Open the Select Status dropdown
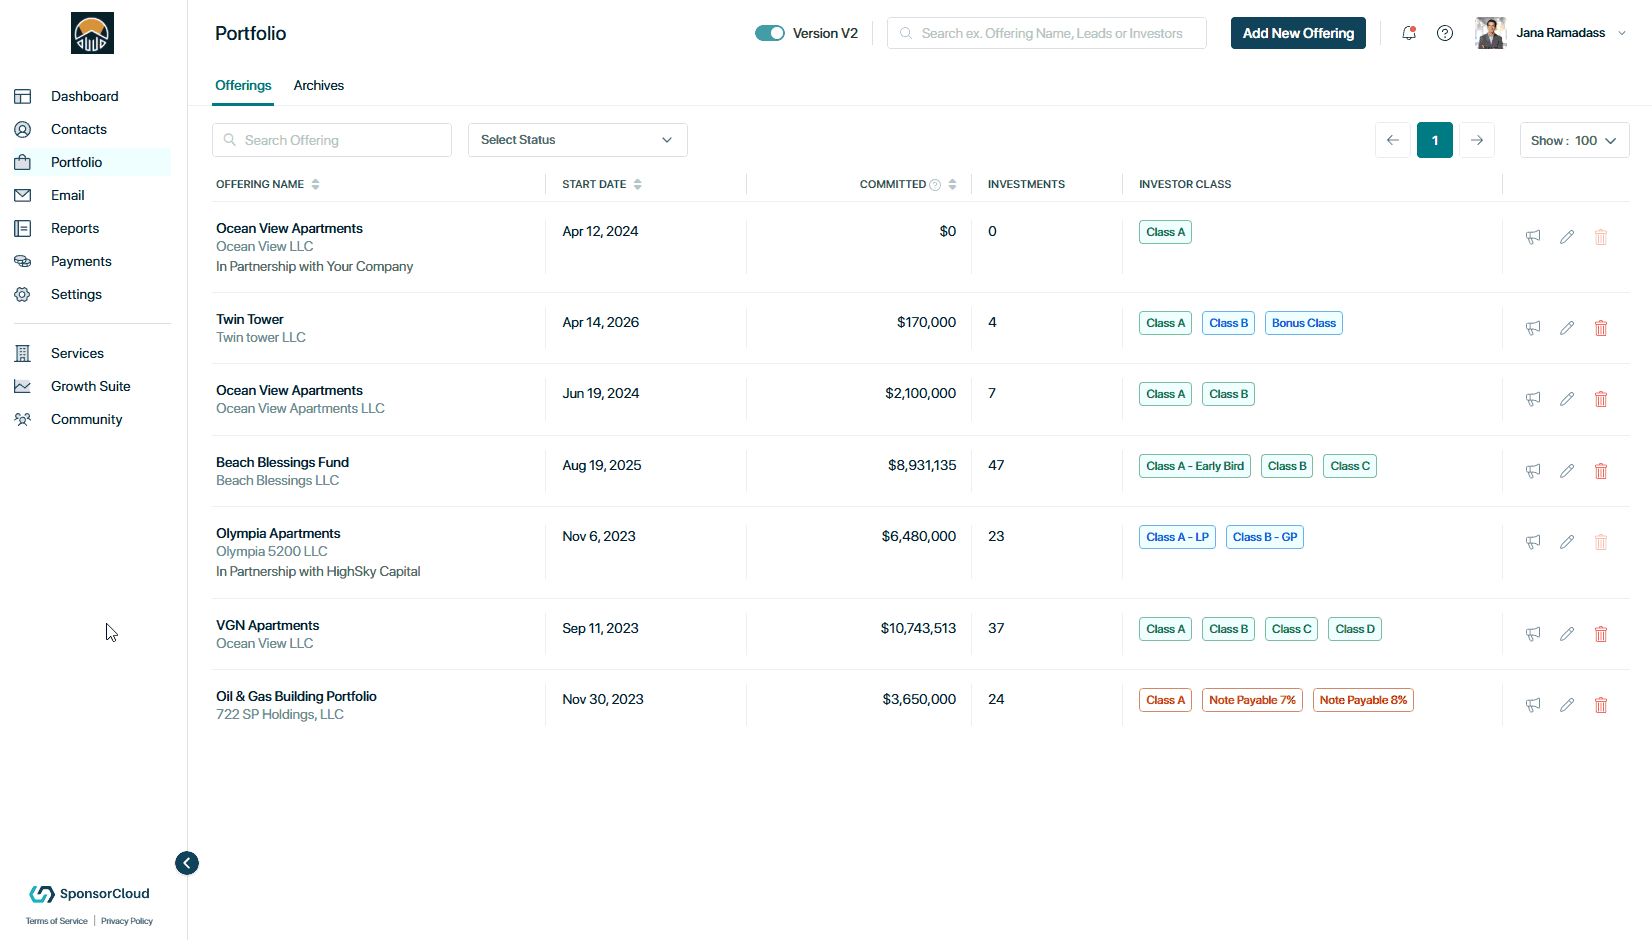 [578, 140]
